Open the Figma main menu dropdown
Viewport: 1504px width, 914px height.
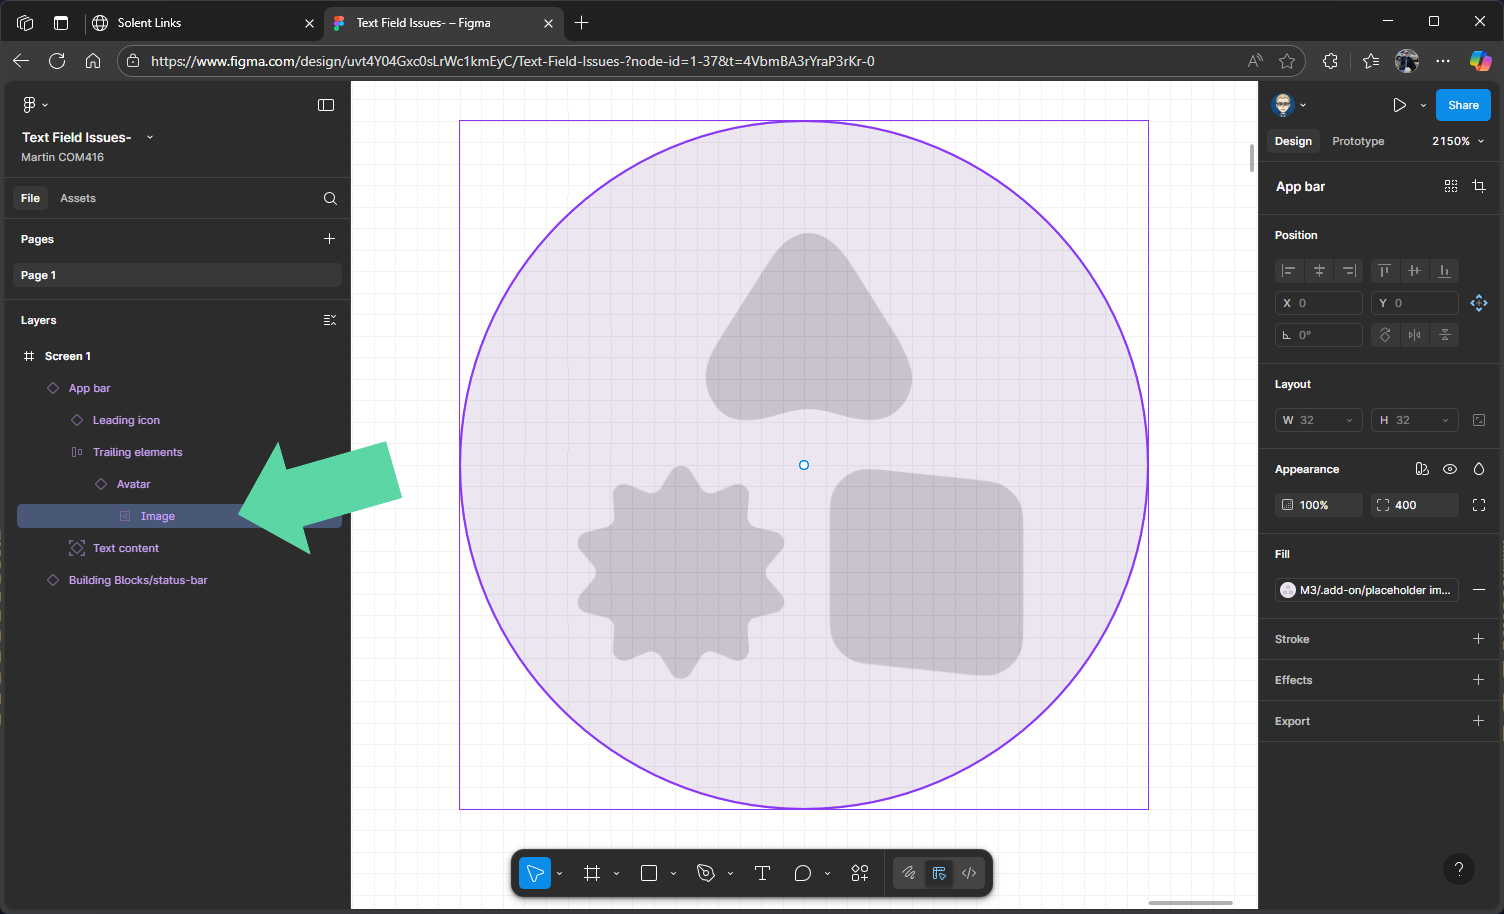(34, 105)
